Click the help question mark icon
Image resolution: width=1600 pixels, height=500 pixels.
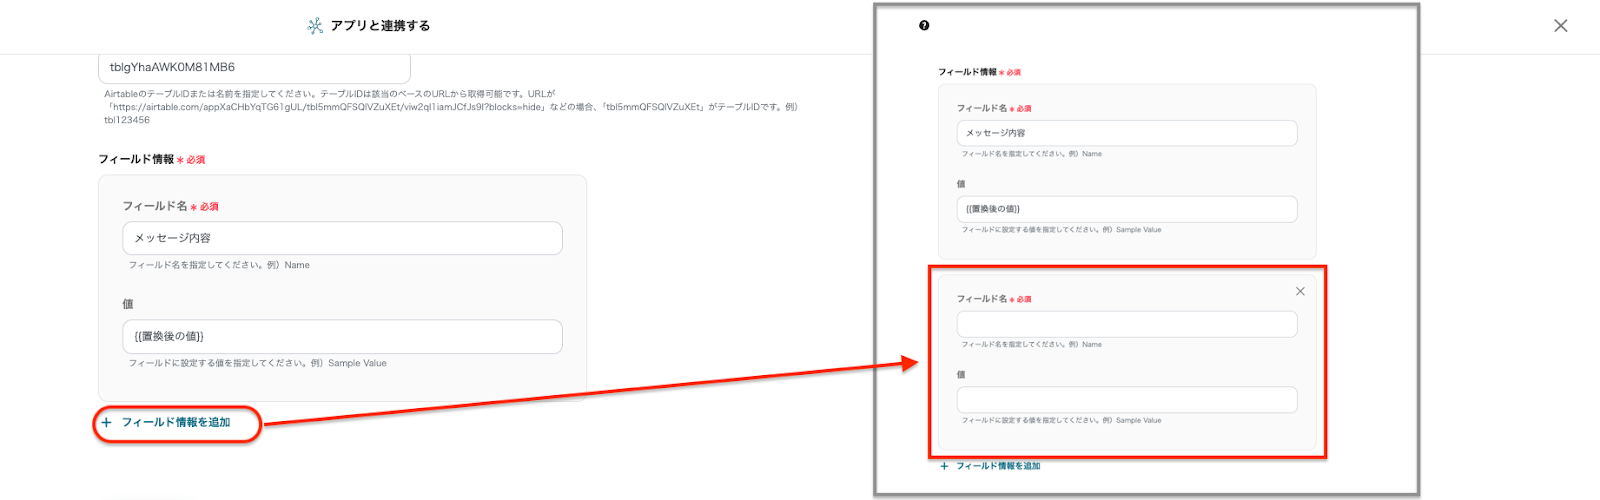(924, 26)
